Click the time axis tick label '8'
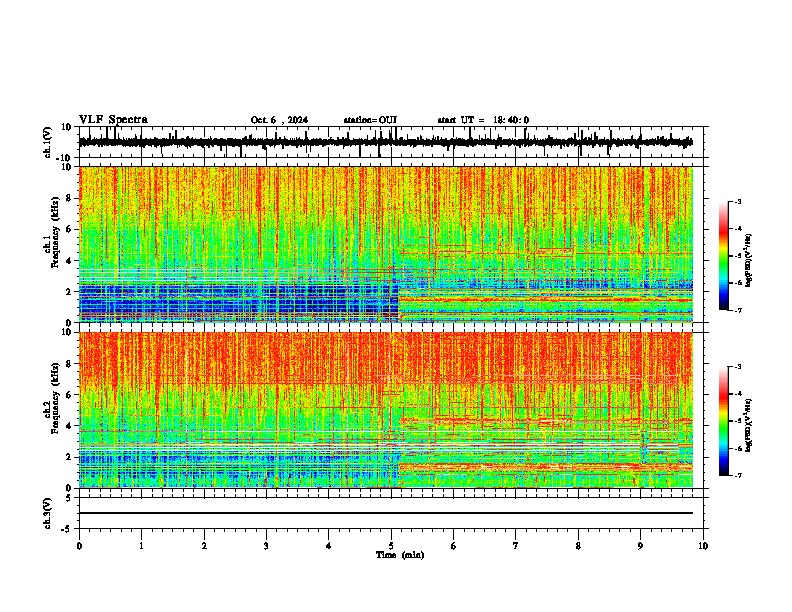Viewport: 792px width, 612px height. 578,546
